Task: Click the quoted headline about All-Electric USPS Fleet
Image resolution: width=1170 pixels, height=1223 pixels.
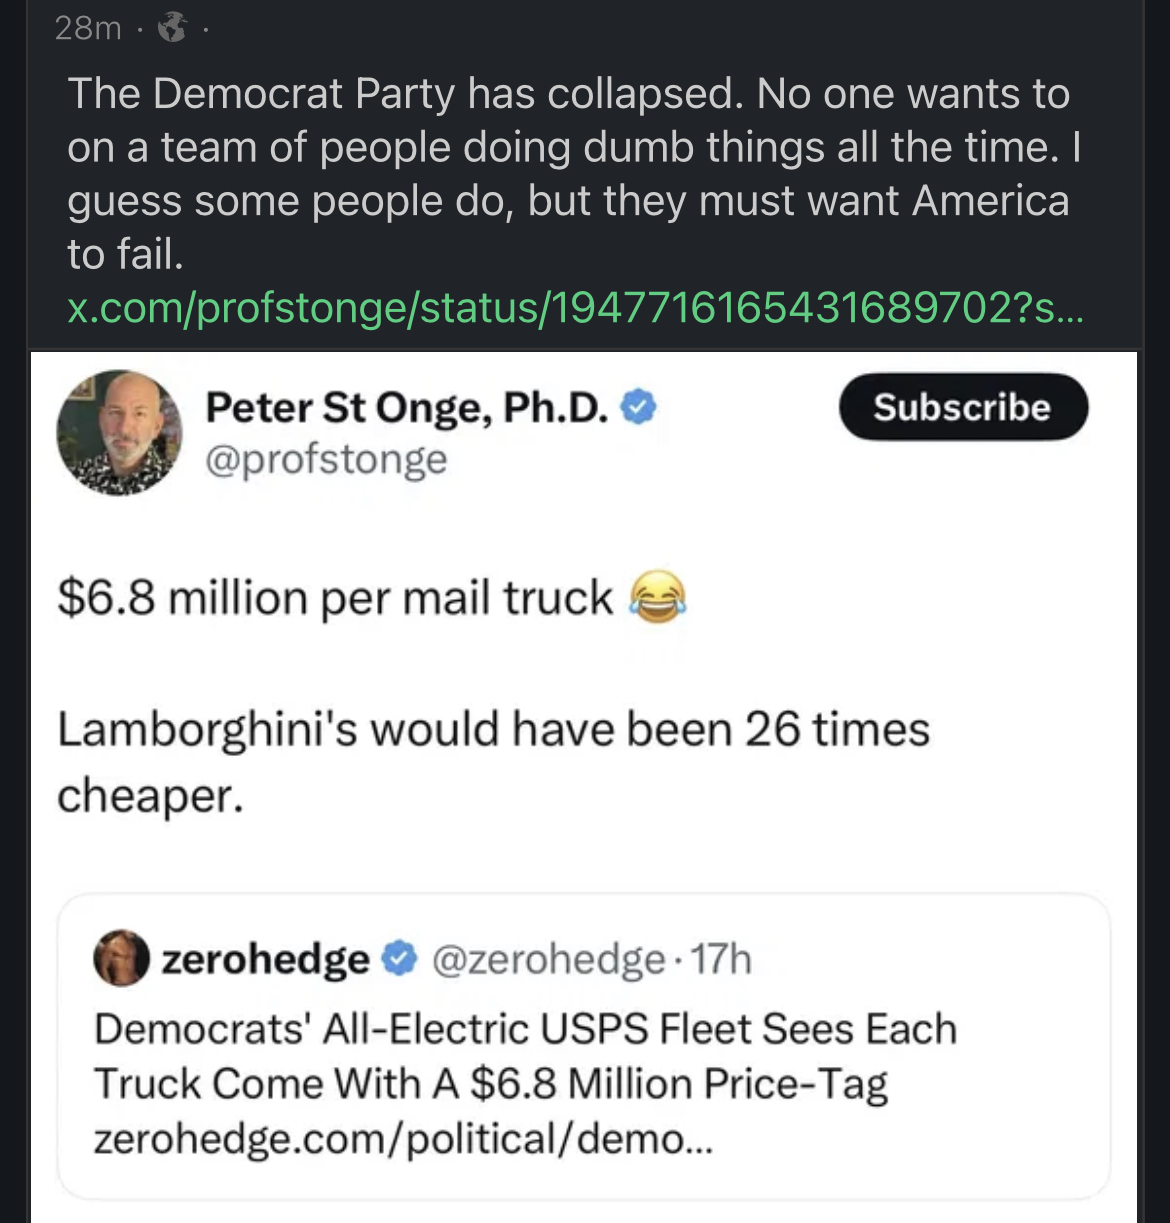Action: 525,1056
